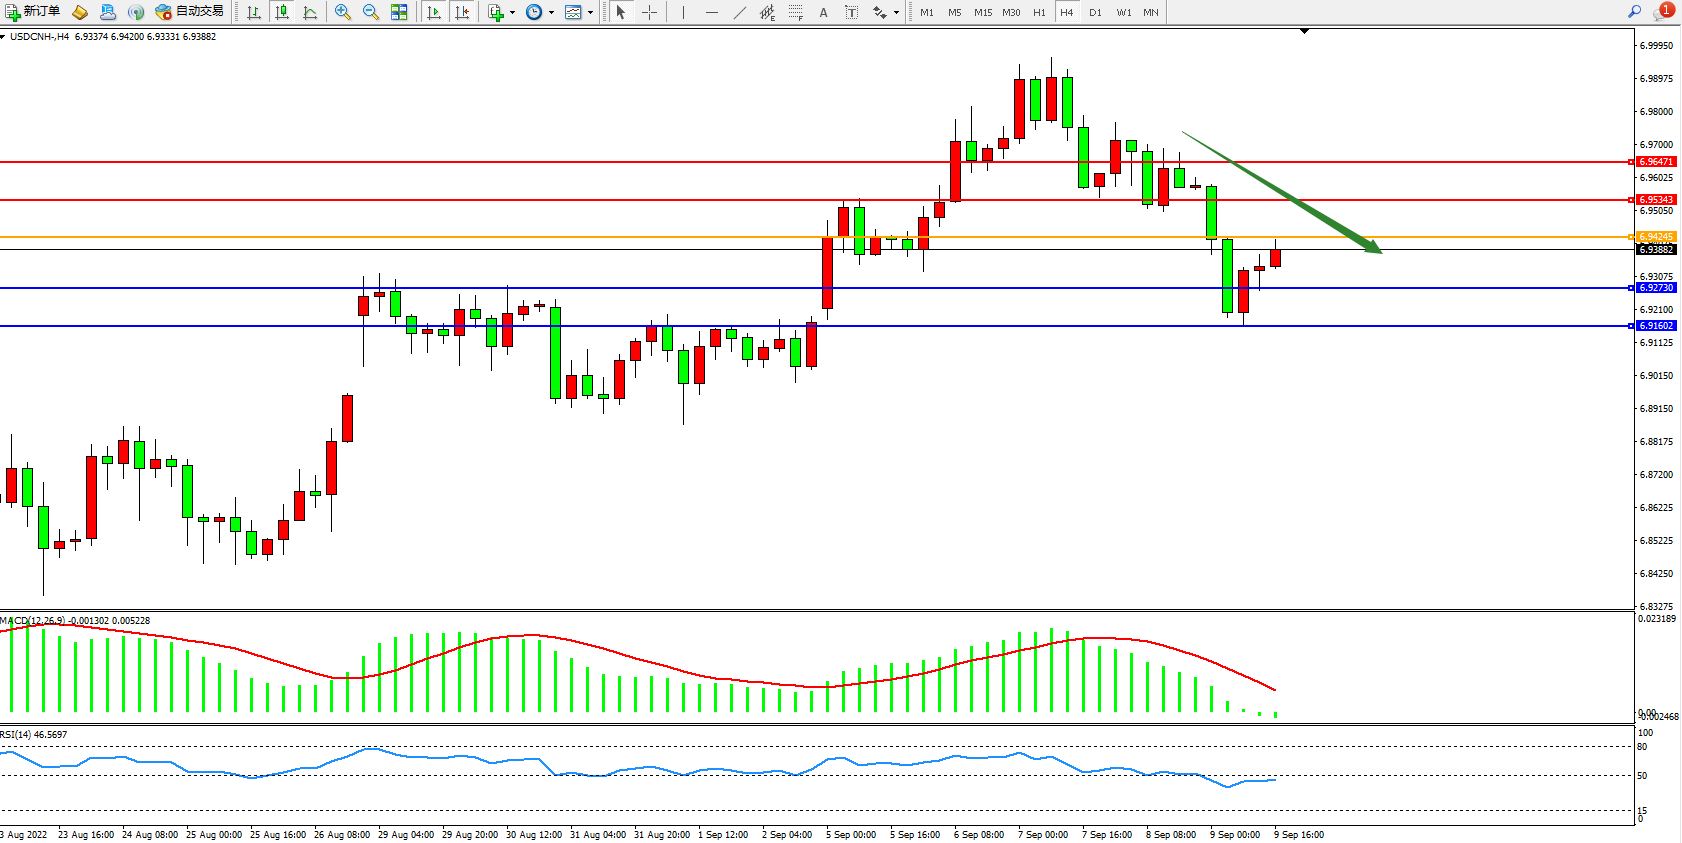
Task: Zoom in on the chart
Action: [343, 12]
